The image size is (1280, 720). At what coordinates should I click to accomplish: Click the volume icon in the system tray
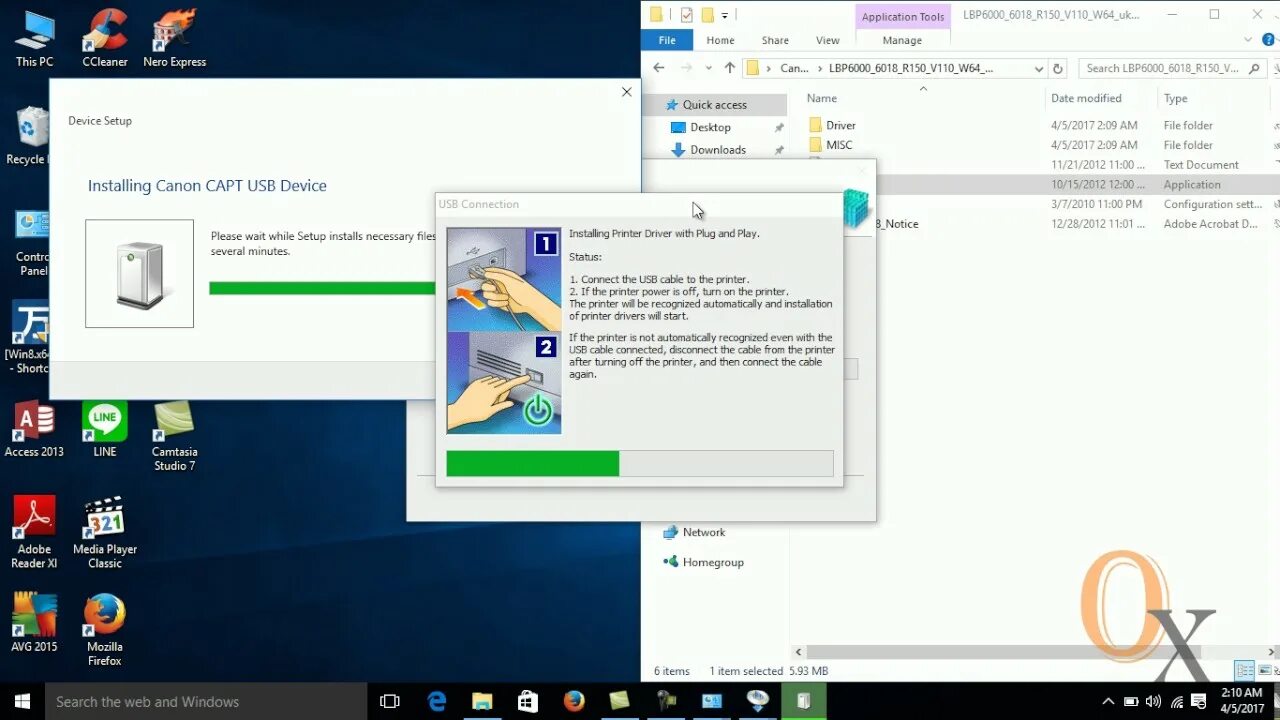click(1154, 702)
